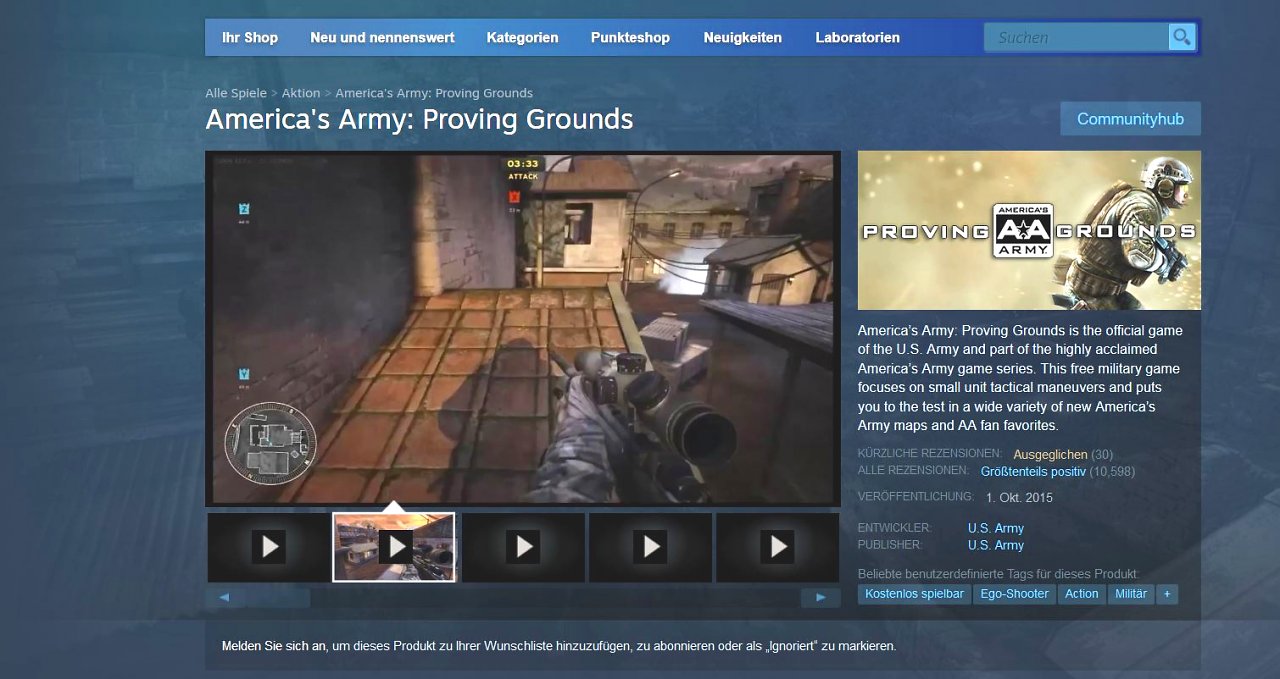
Task: Open publisher U.S. Army link
Action: [996, 545]
